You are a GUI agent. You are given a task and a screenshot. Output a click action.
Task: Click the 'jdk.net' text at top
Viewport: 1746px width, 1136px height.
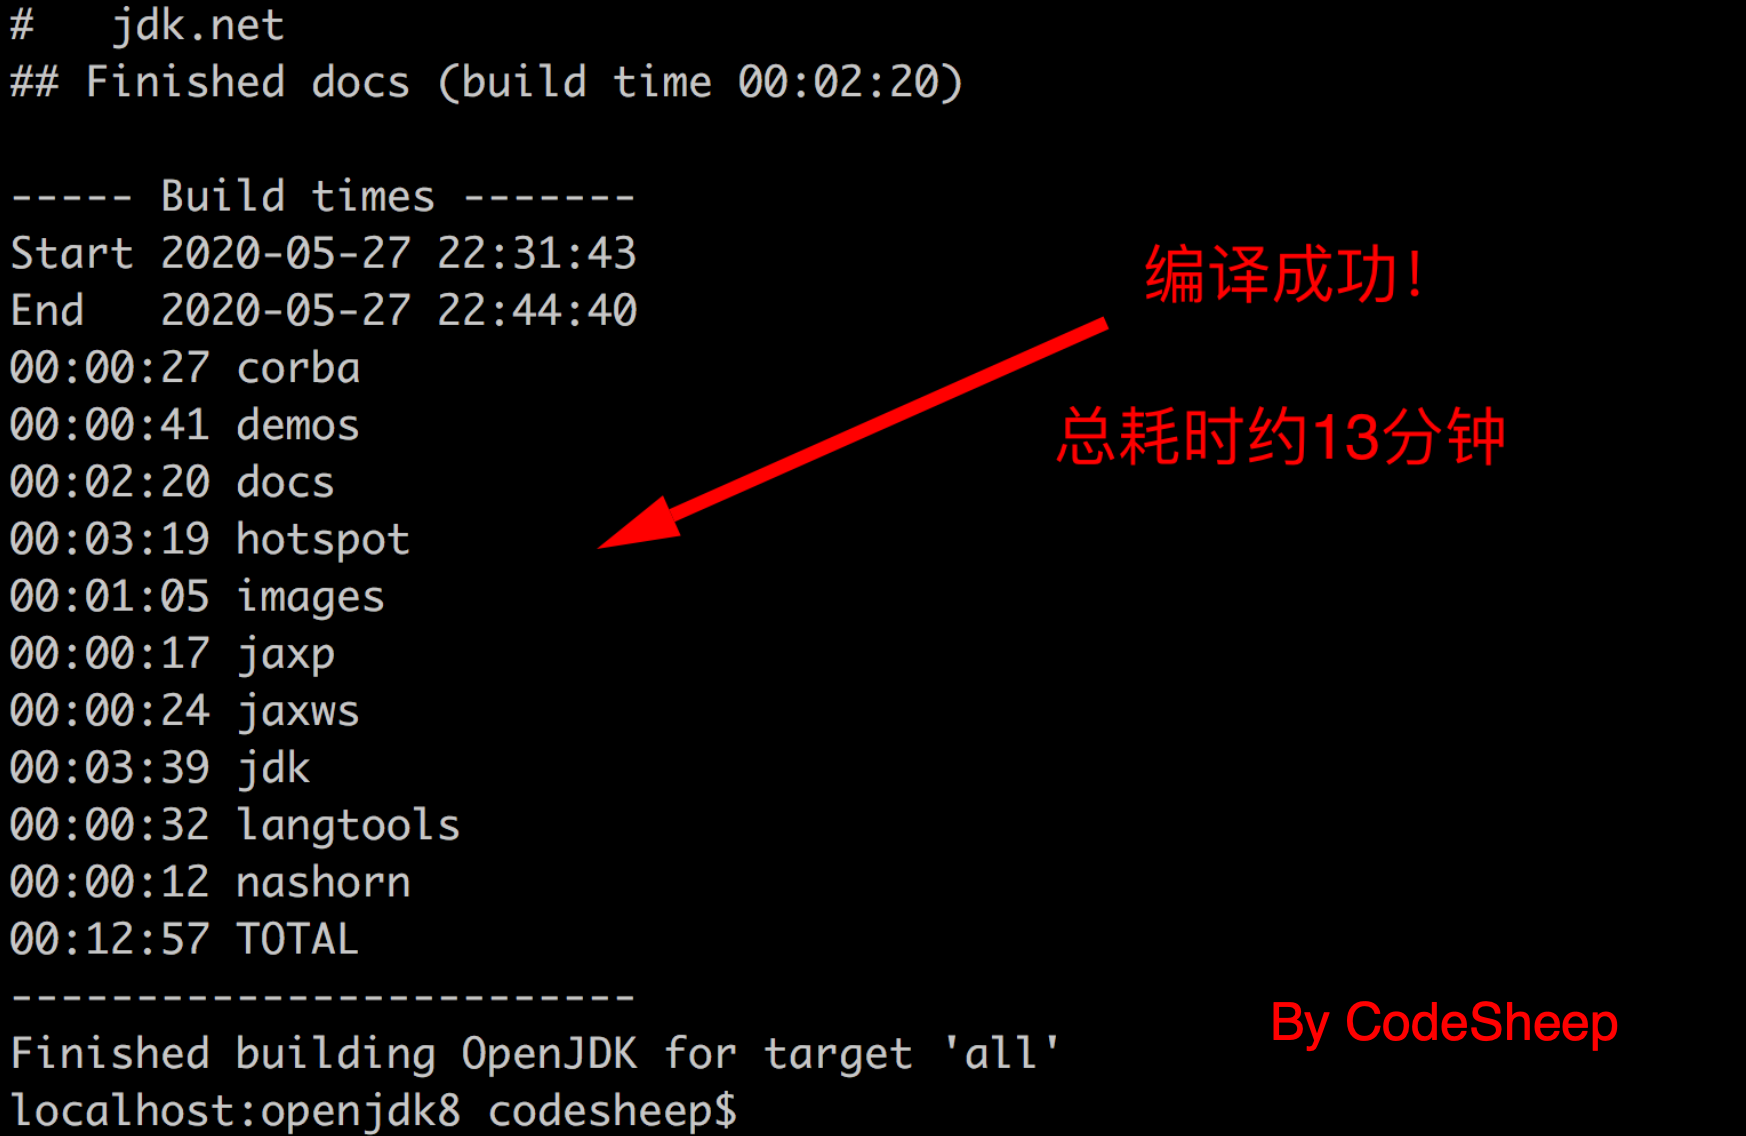pos(198,25)
